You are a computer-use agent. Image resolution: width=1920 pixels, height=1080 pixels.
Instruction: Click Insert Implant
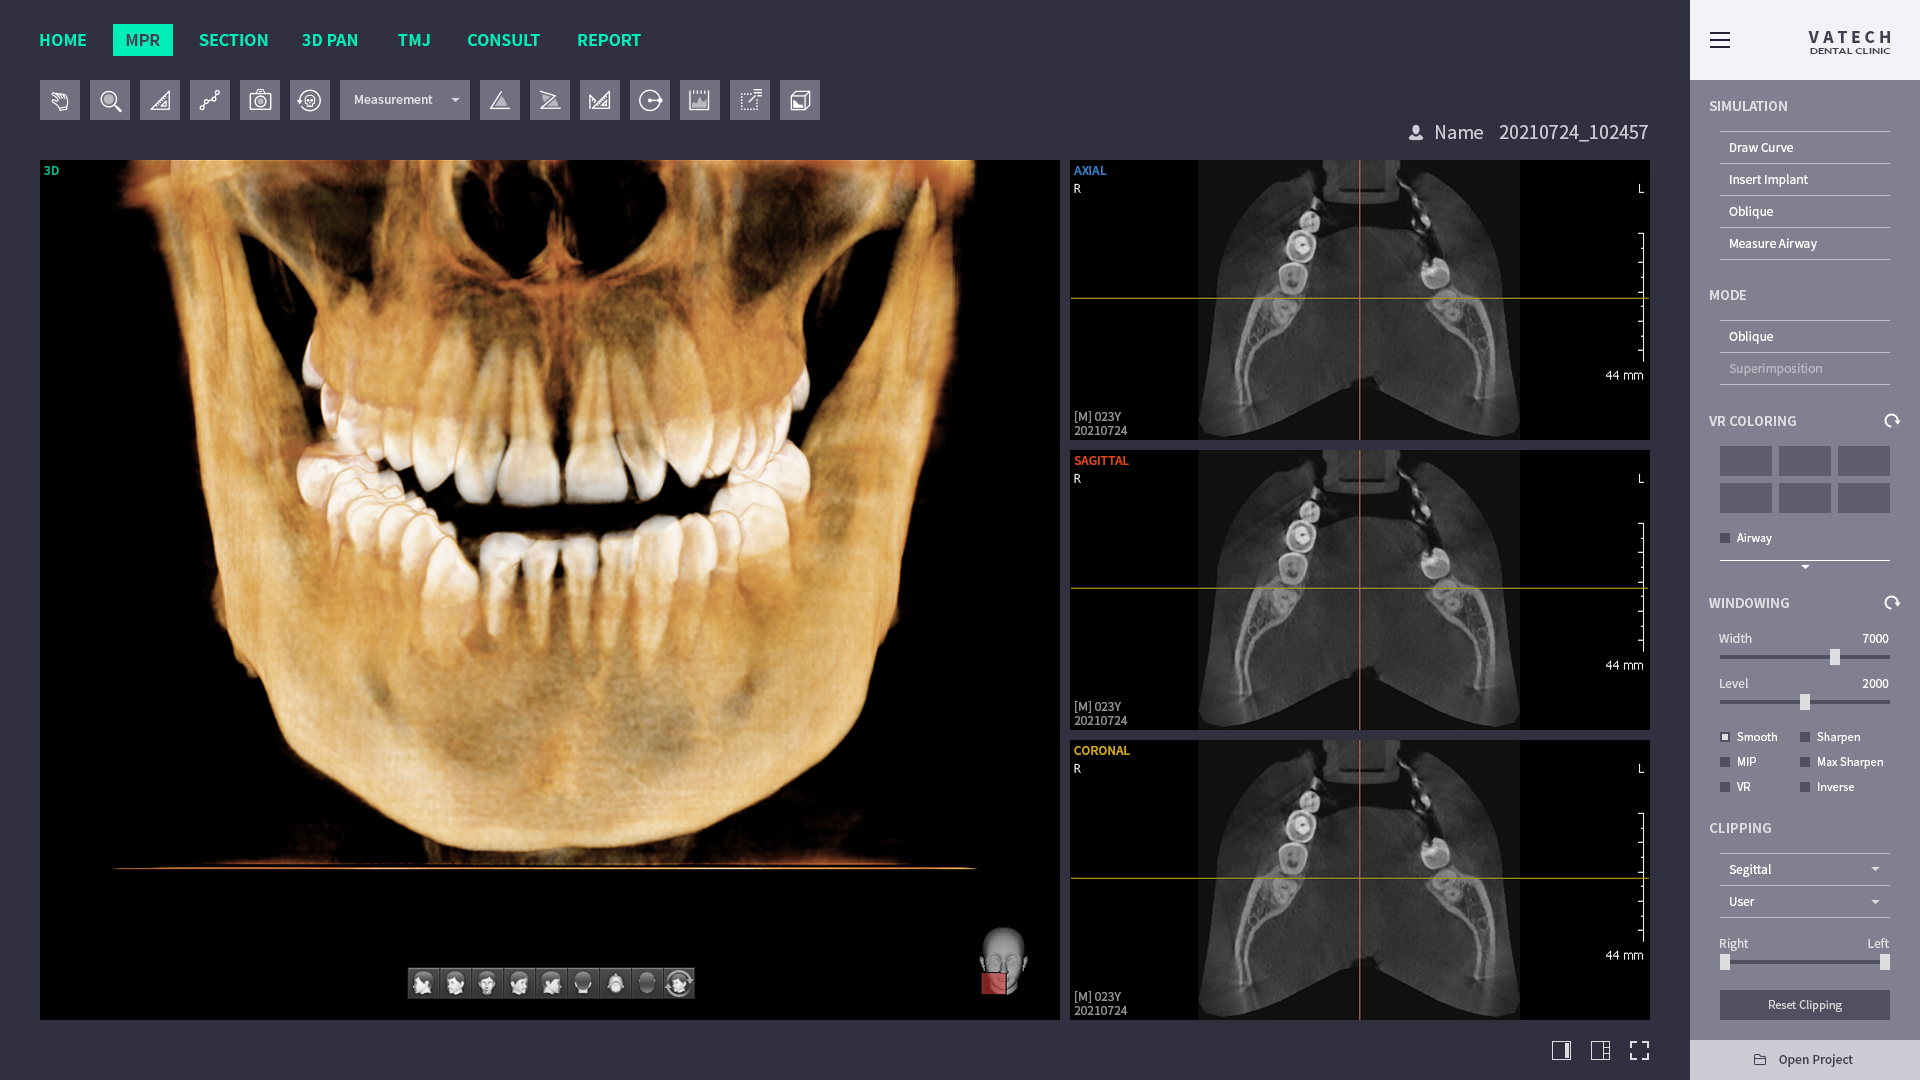[x=1805, y=180]
